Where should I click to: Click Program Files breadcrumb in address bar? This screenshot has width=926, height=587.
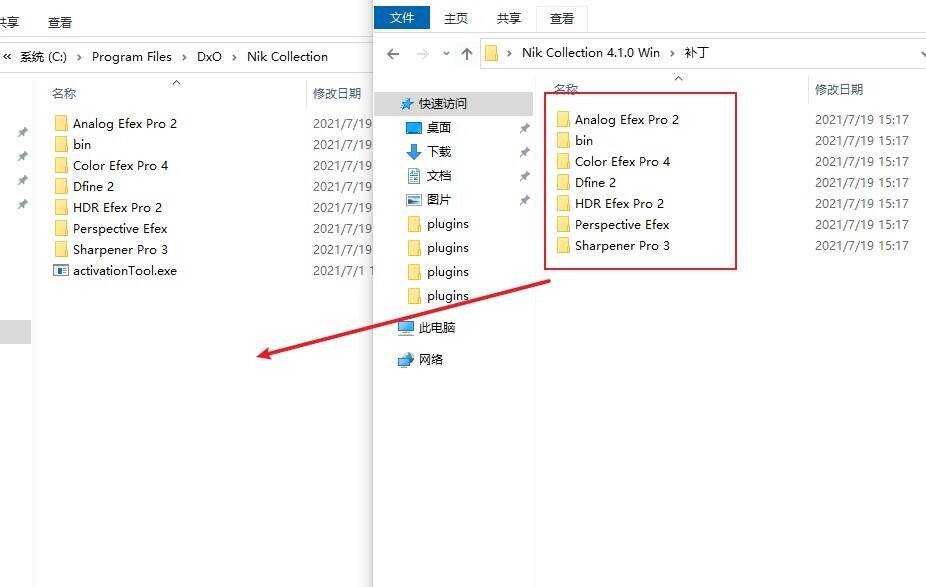131,57
